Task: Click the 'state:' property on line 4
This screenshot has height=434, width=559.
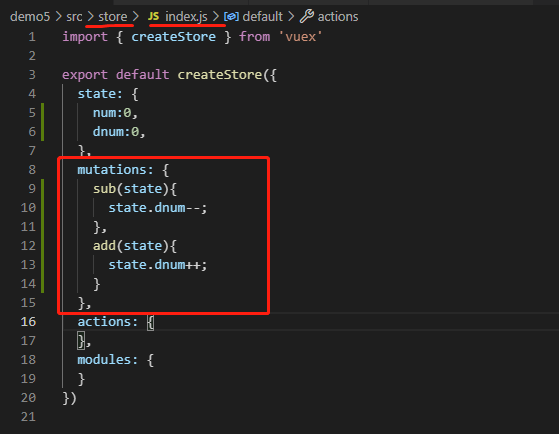Action: 100,94
